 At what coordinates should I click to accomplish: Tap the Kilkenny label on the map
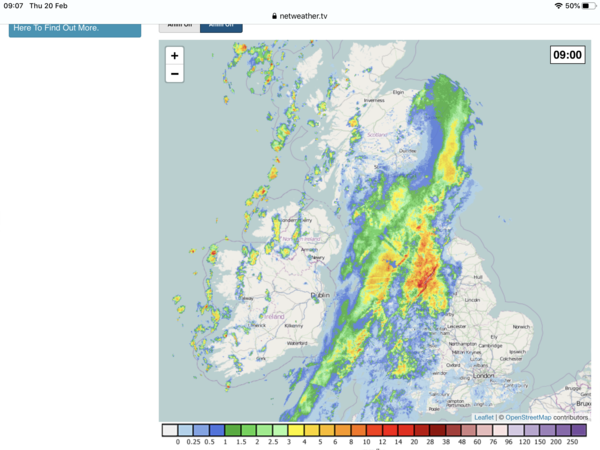294,326
